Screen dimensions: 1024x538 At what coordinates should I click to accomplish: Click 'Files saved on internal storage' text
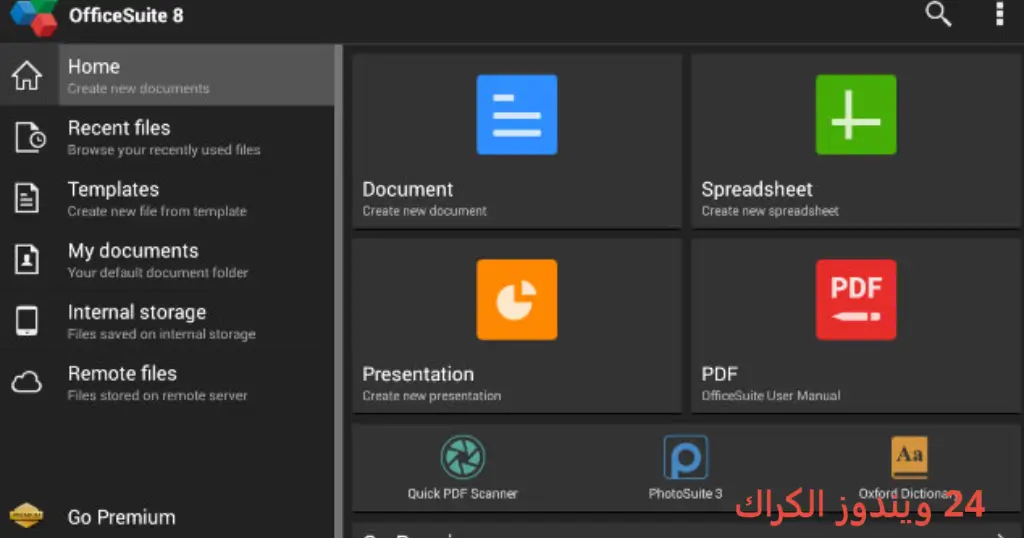(x=161, y=334)
